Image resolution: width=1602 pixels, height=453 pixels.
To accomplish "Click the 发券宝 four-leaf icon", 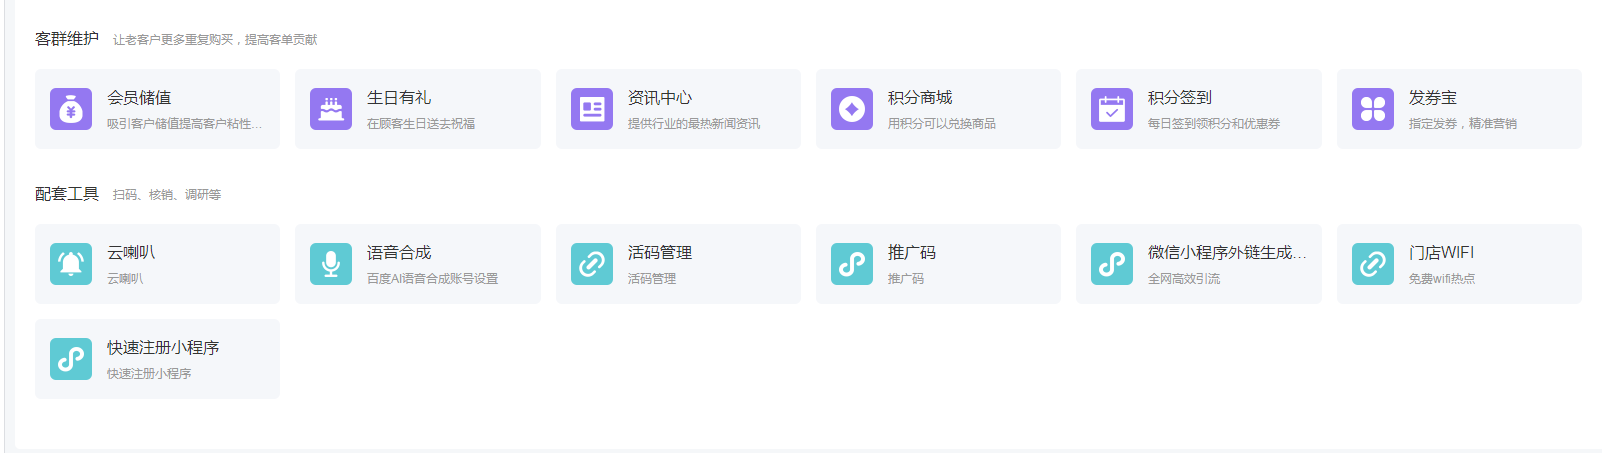I will 1373,109.
